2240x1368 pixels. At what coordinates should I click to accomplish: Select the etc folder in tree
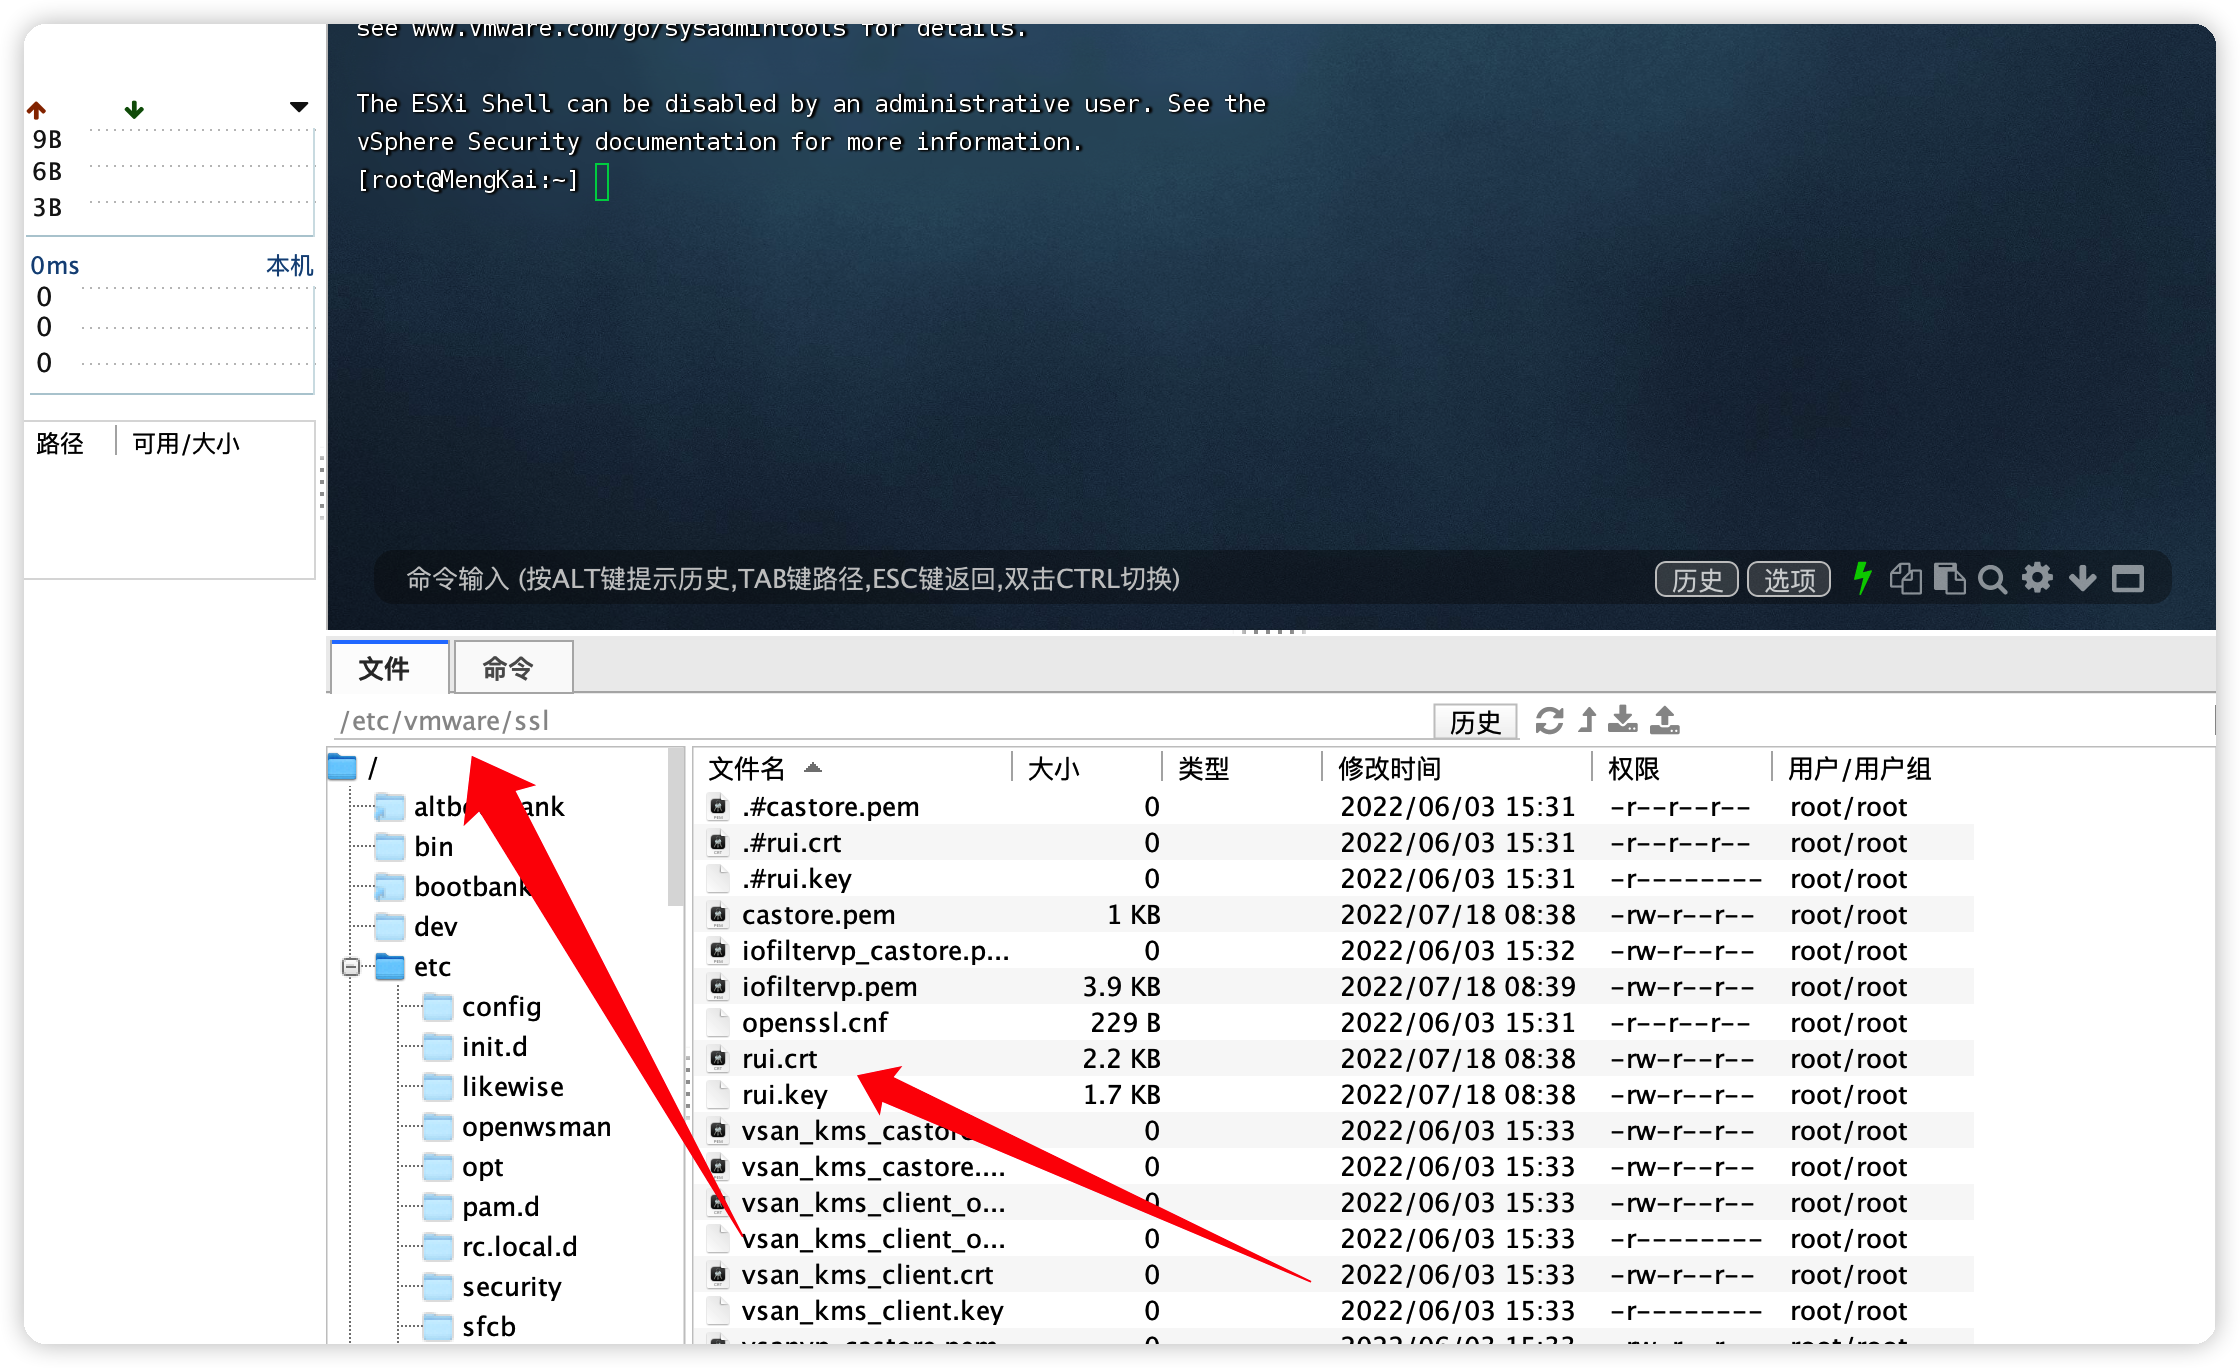point(413,967)
